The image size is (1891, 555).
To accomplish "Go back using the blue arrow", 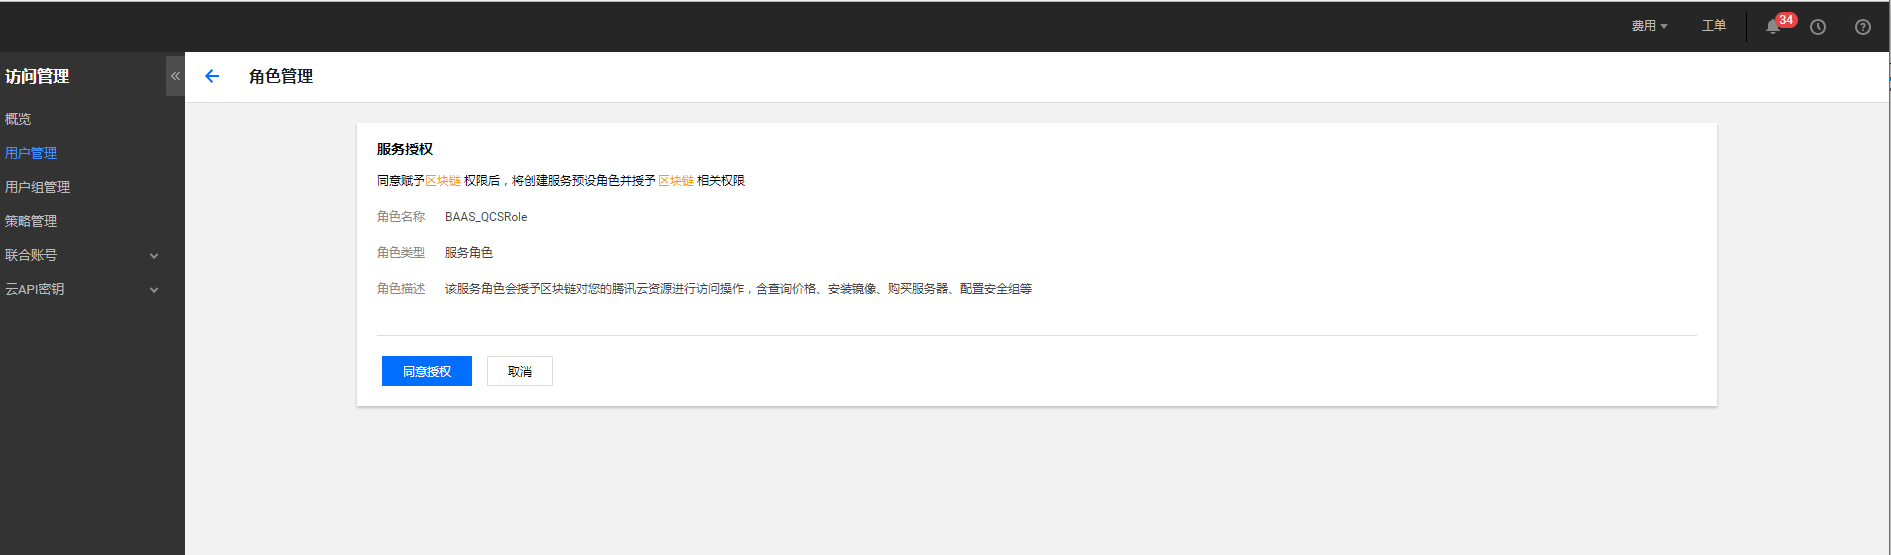I will click(212, 76).
